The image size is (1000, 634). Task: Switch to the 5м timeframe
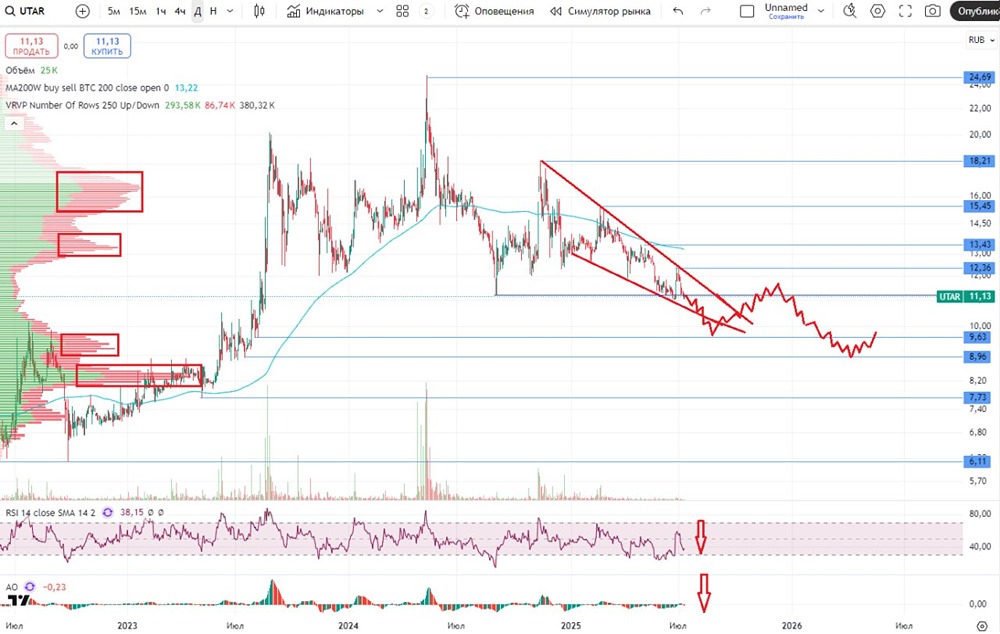[x=114, y=11]
